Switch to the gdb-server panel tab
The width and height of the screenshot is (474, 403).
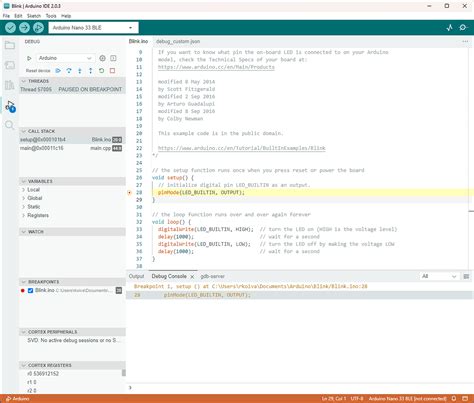pyautogui.click(x=213, y=276)
